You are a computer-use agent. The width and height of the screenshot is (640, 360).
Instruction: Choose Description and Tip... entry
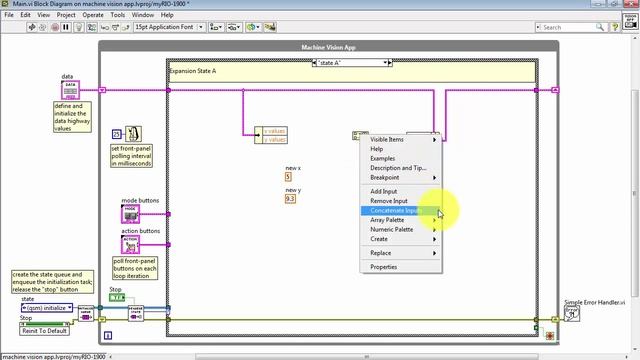tap(401, 168)
